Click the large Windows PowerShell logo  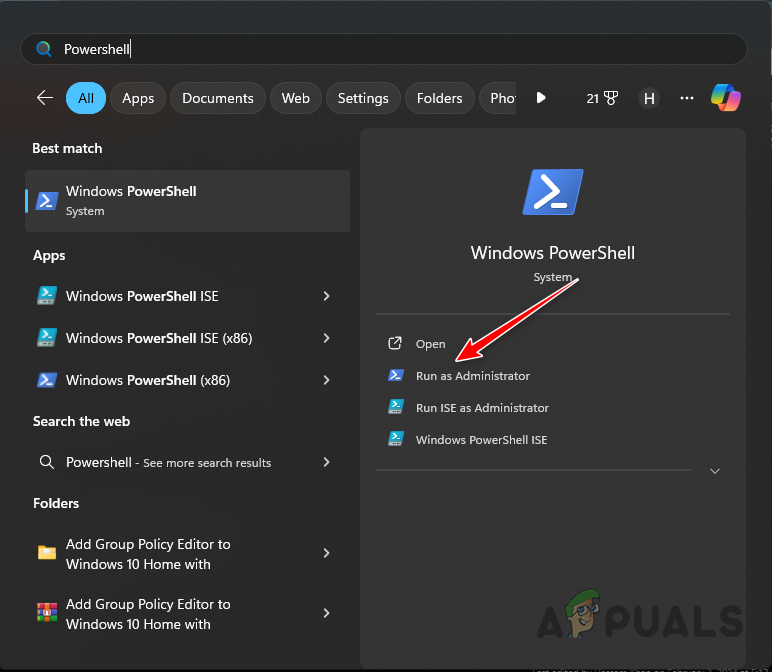pyautogui.click(x=553, y=192)
